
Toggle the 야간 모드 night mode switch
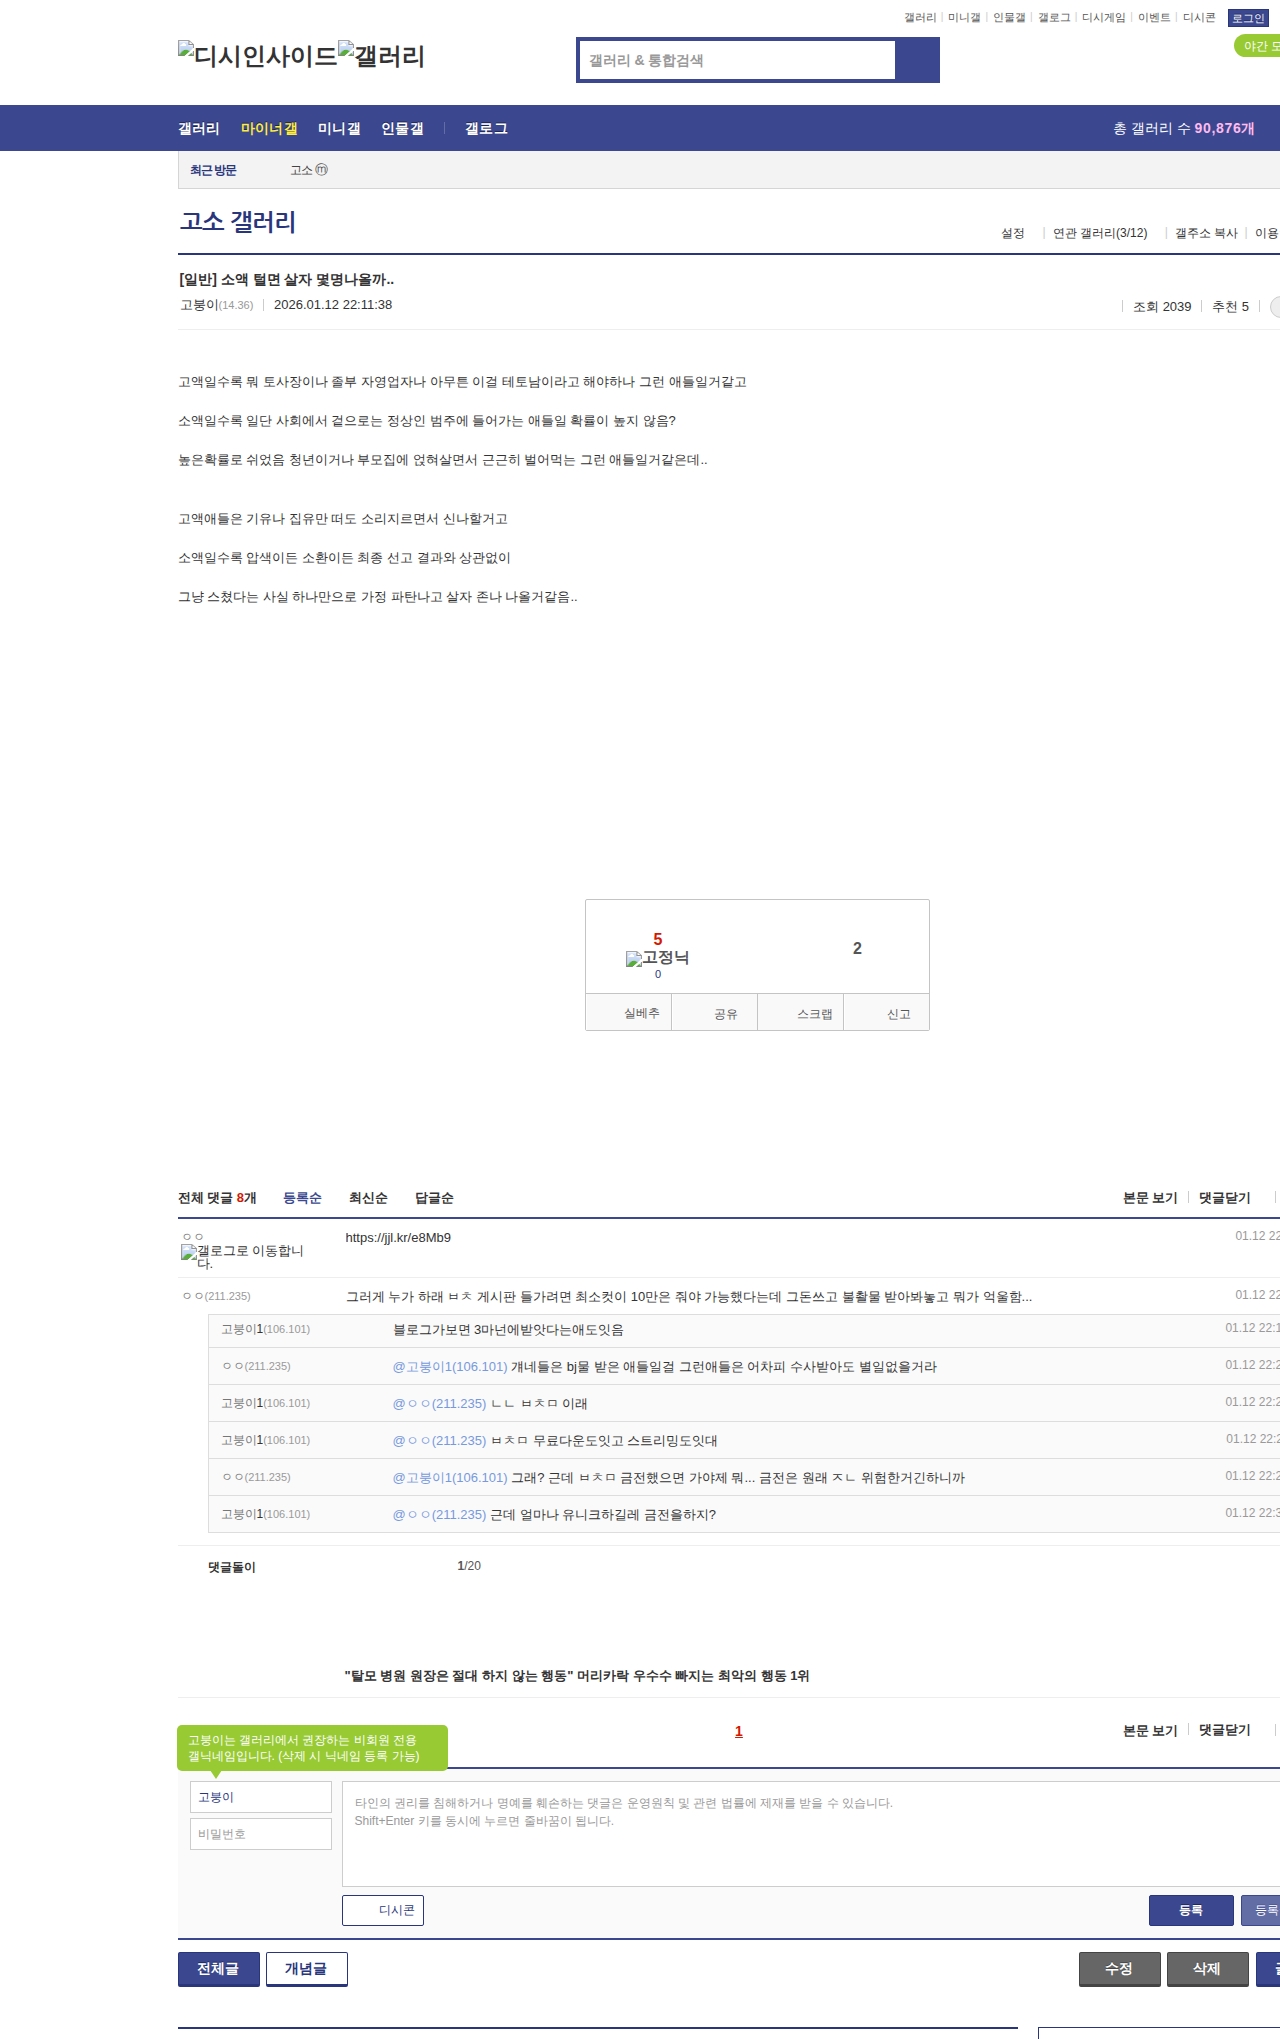pyautogui.click(x=1258, y=46)
